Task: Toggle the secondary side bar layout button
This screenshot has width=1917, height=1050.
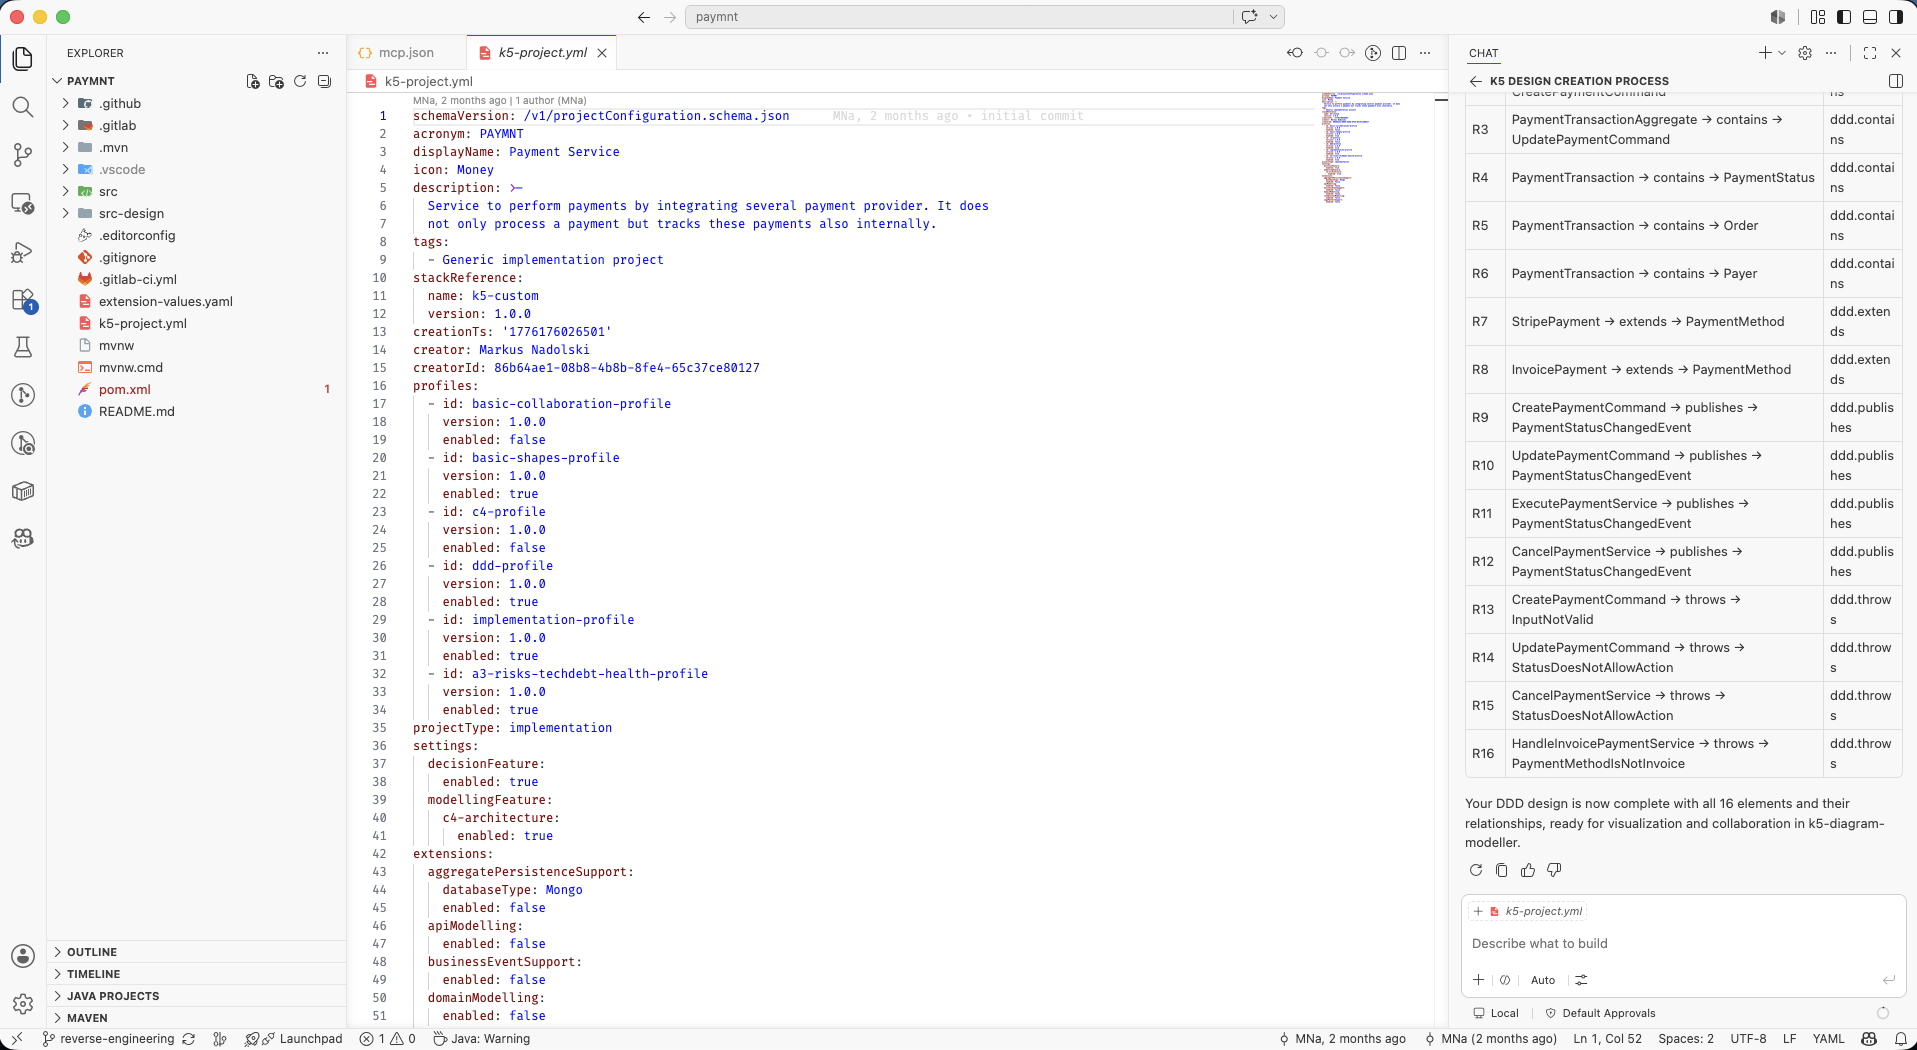Action: pos(1896,17)
